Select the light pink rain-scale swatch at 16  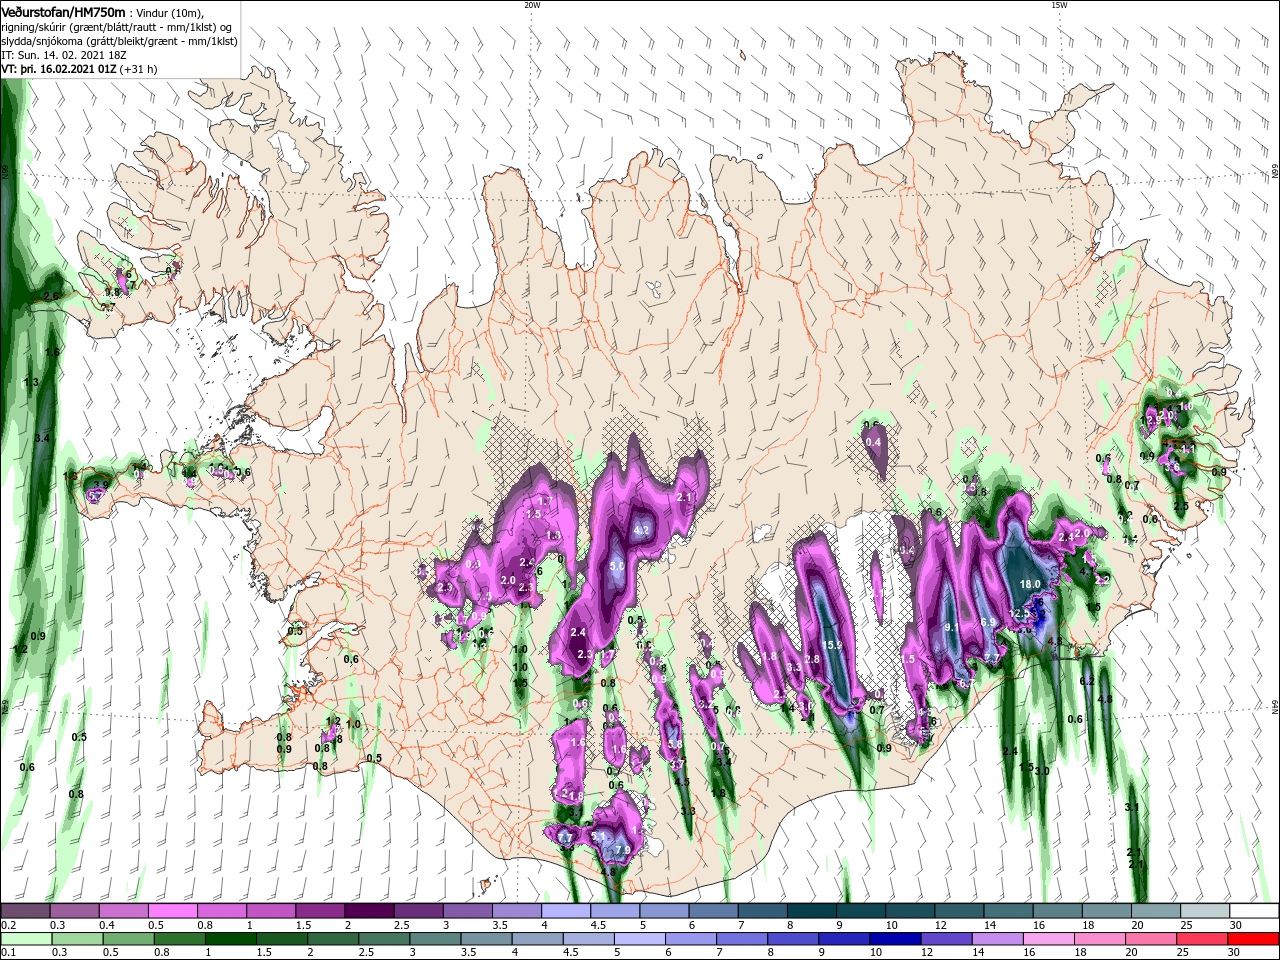pos(1050,939)
